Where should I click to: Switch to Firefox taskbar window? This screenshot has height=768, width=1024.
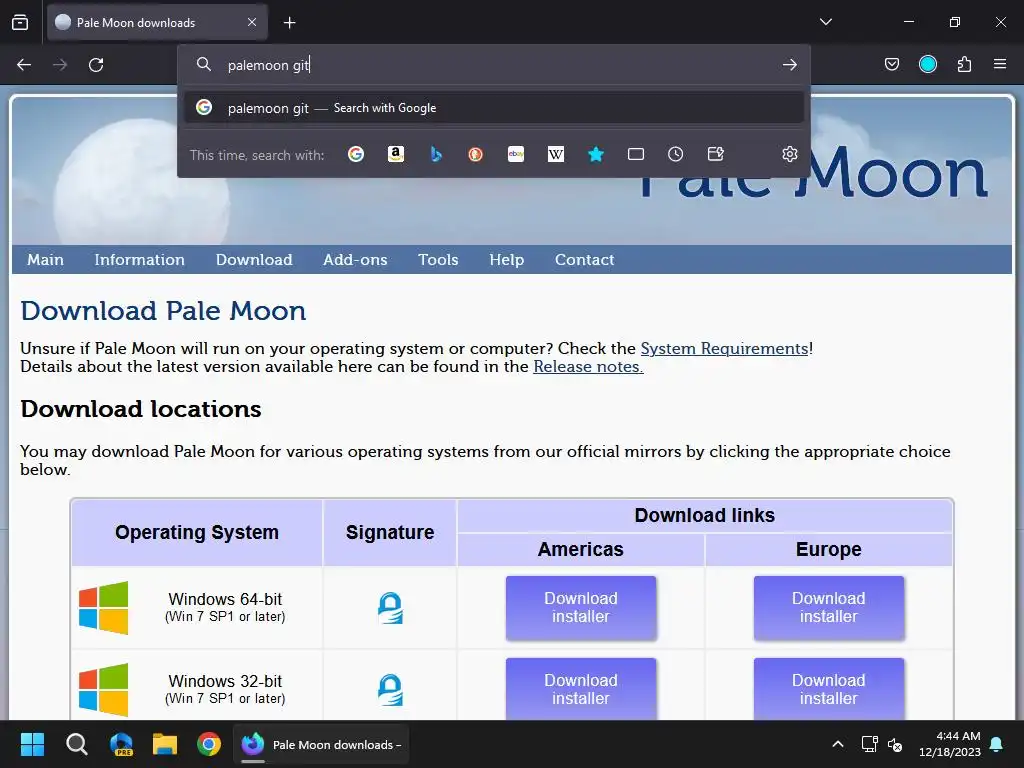point(321,744)
